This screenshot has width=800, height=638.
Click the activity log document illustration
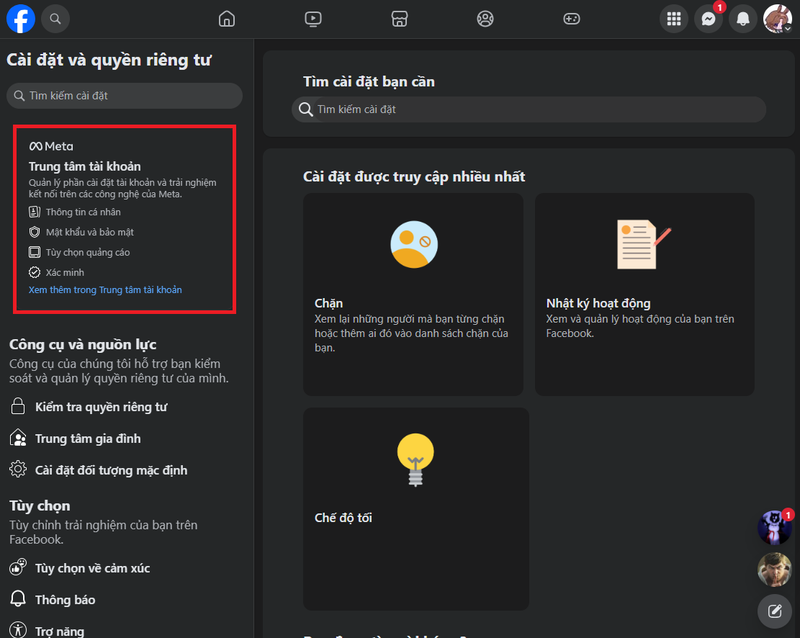643,244
